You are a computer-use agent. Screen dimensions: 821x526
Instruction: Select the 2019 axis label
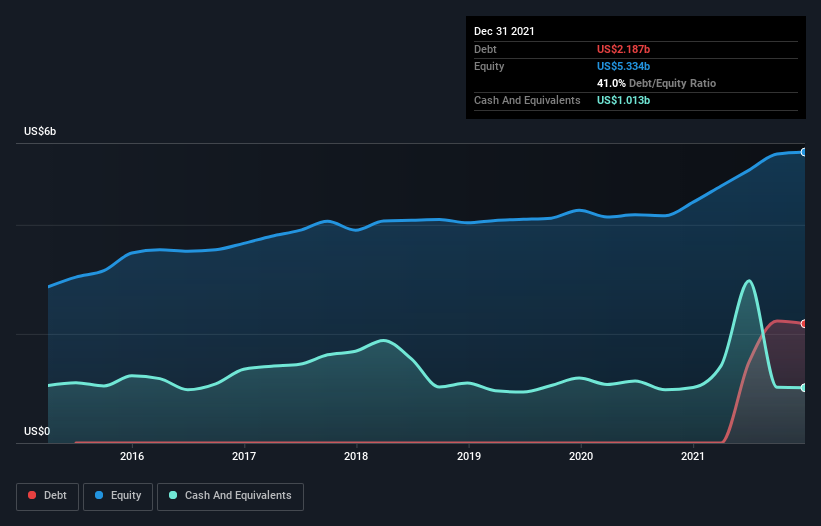click(469, 456)
